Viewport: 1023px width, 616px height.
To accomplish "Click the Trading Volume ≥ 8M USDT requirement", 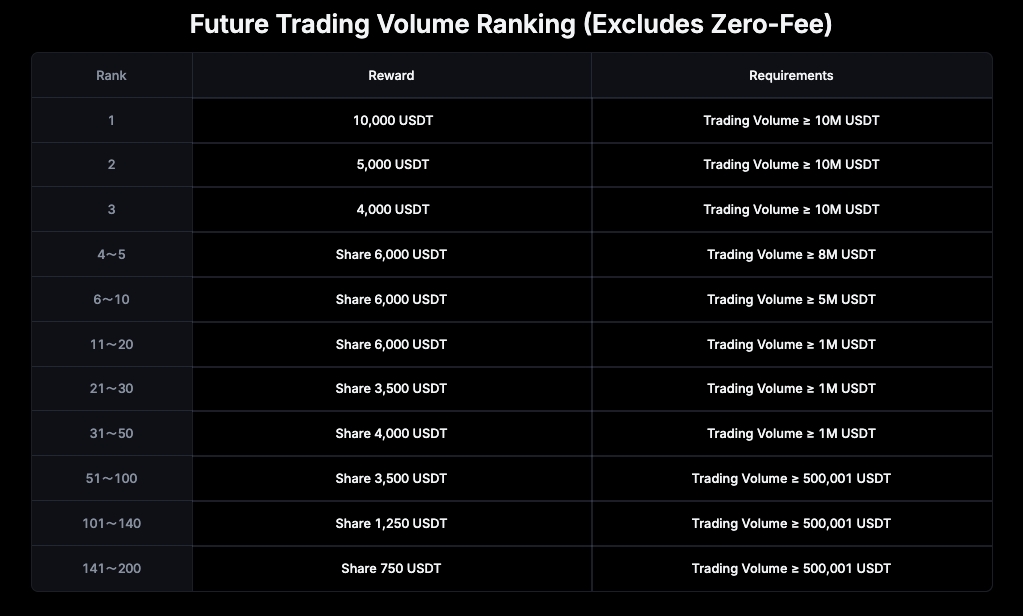I will 791,254.
